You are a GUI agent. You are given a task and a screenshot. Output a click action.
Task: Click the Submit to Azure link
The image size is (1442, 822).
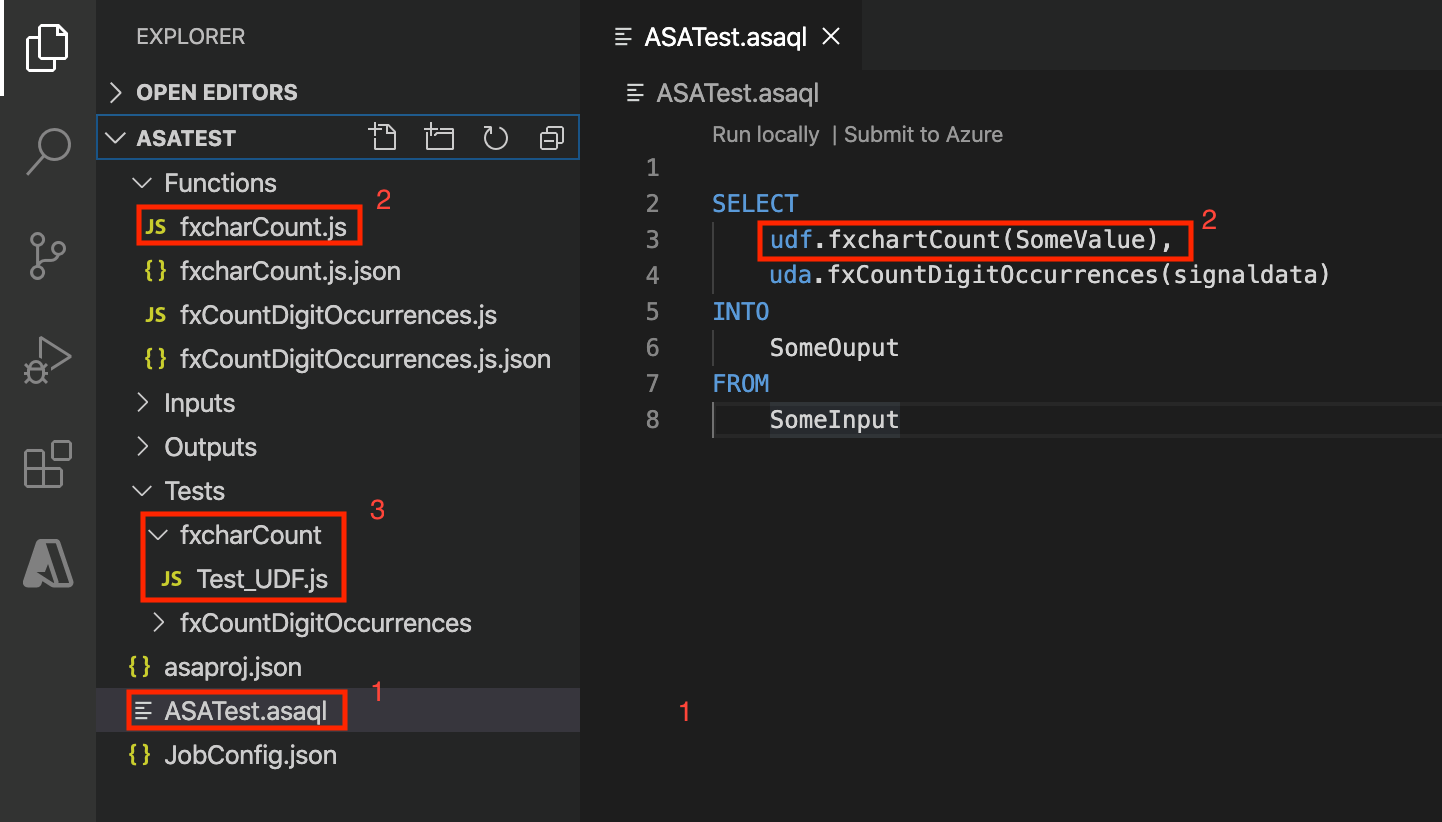[x=923, y=134]
